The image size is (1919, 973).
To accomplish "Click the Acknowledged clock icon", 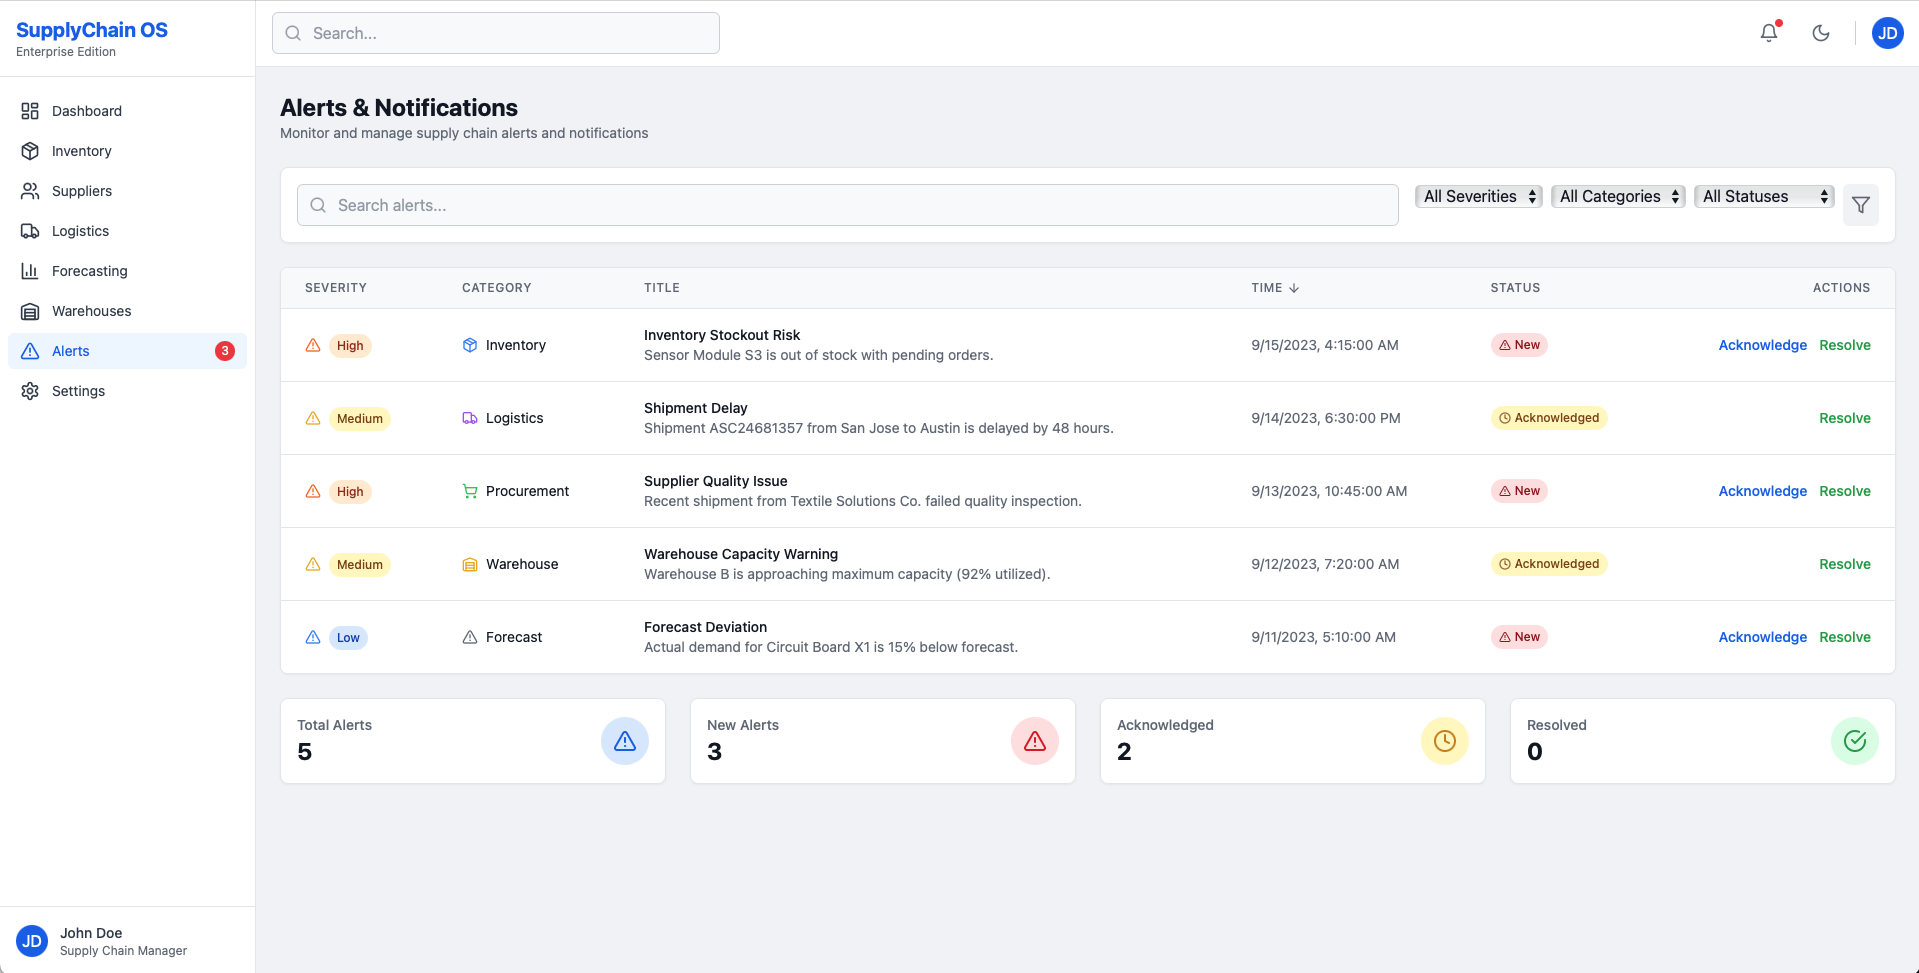I will tap(1444, 741).
